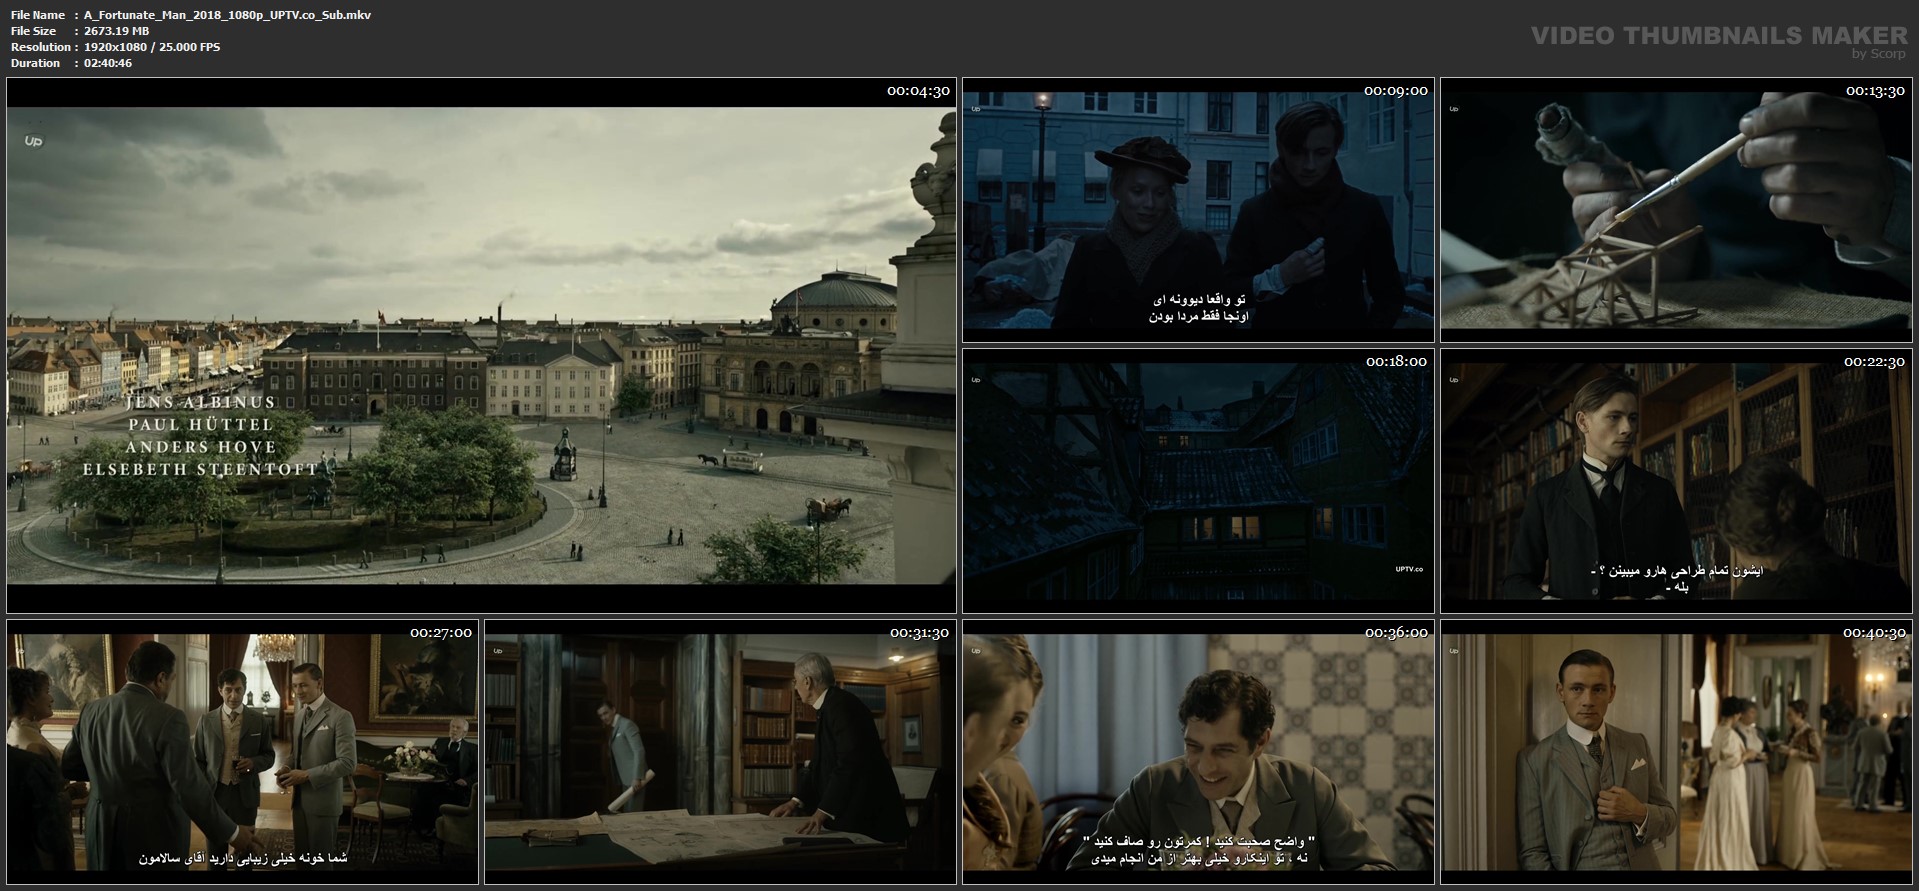Select the laughing man thumbnail at 00:36:00
The image size is (1919, 891).
point(1198,752)
